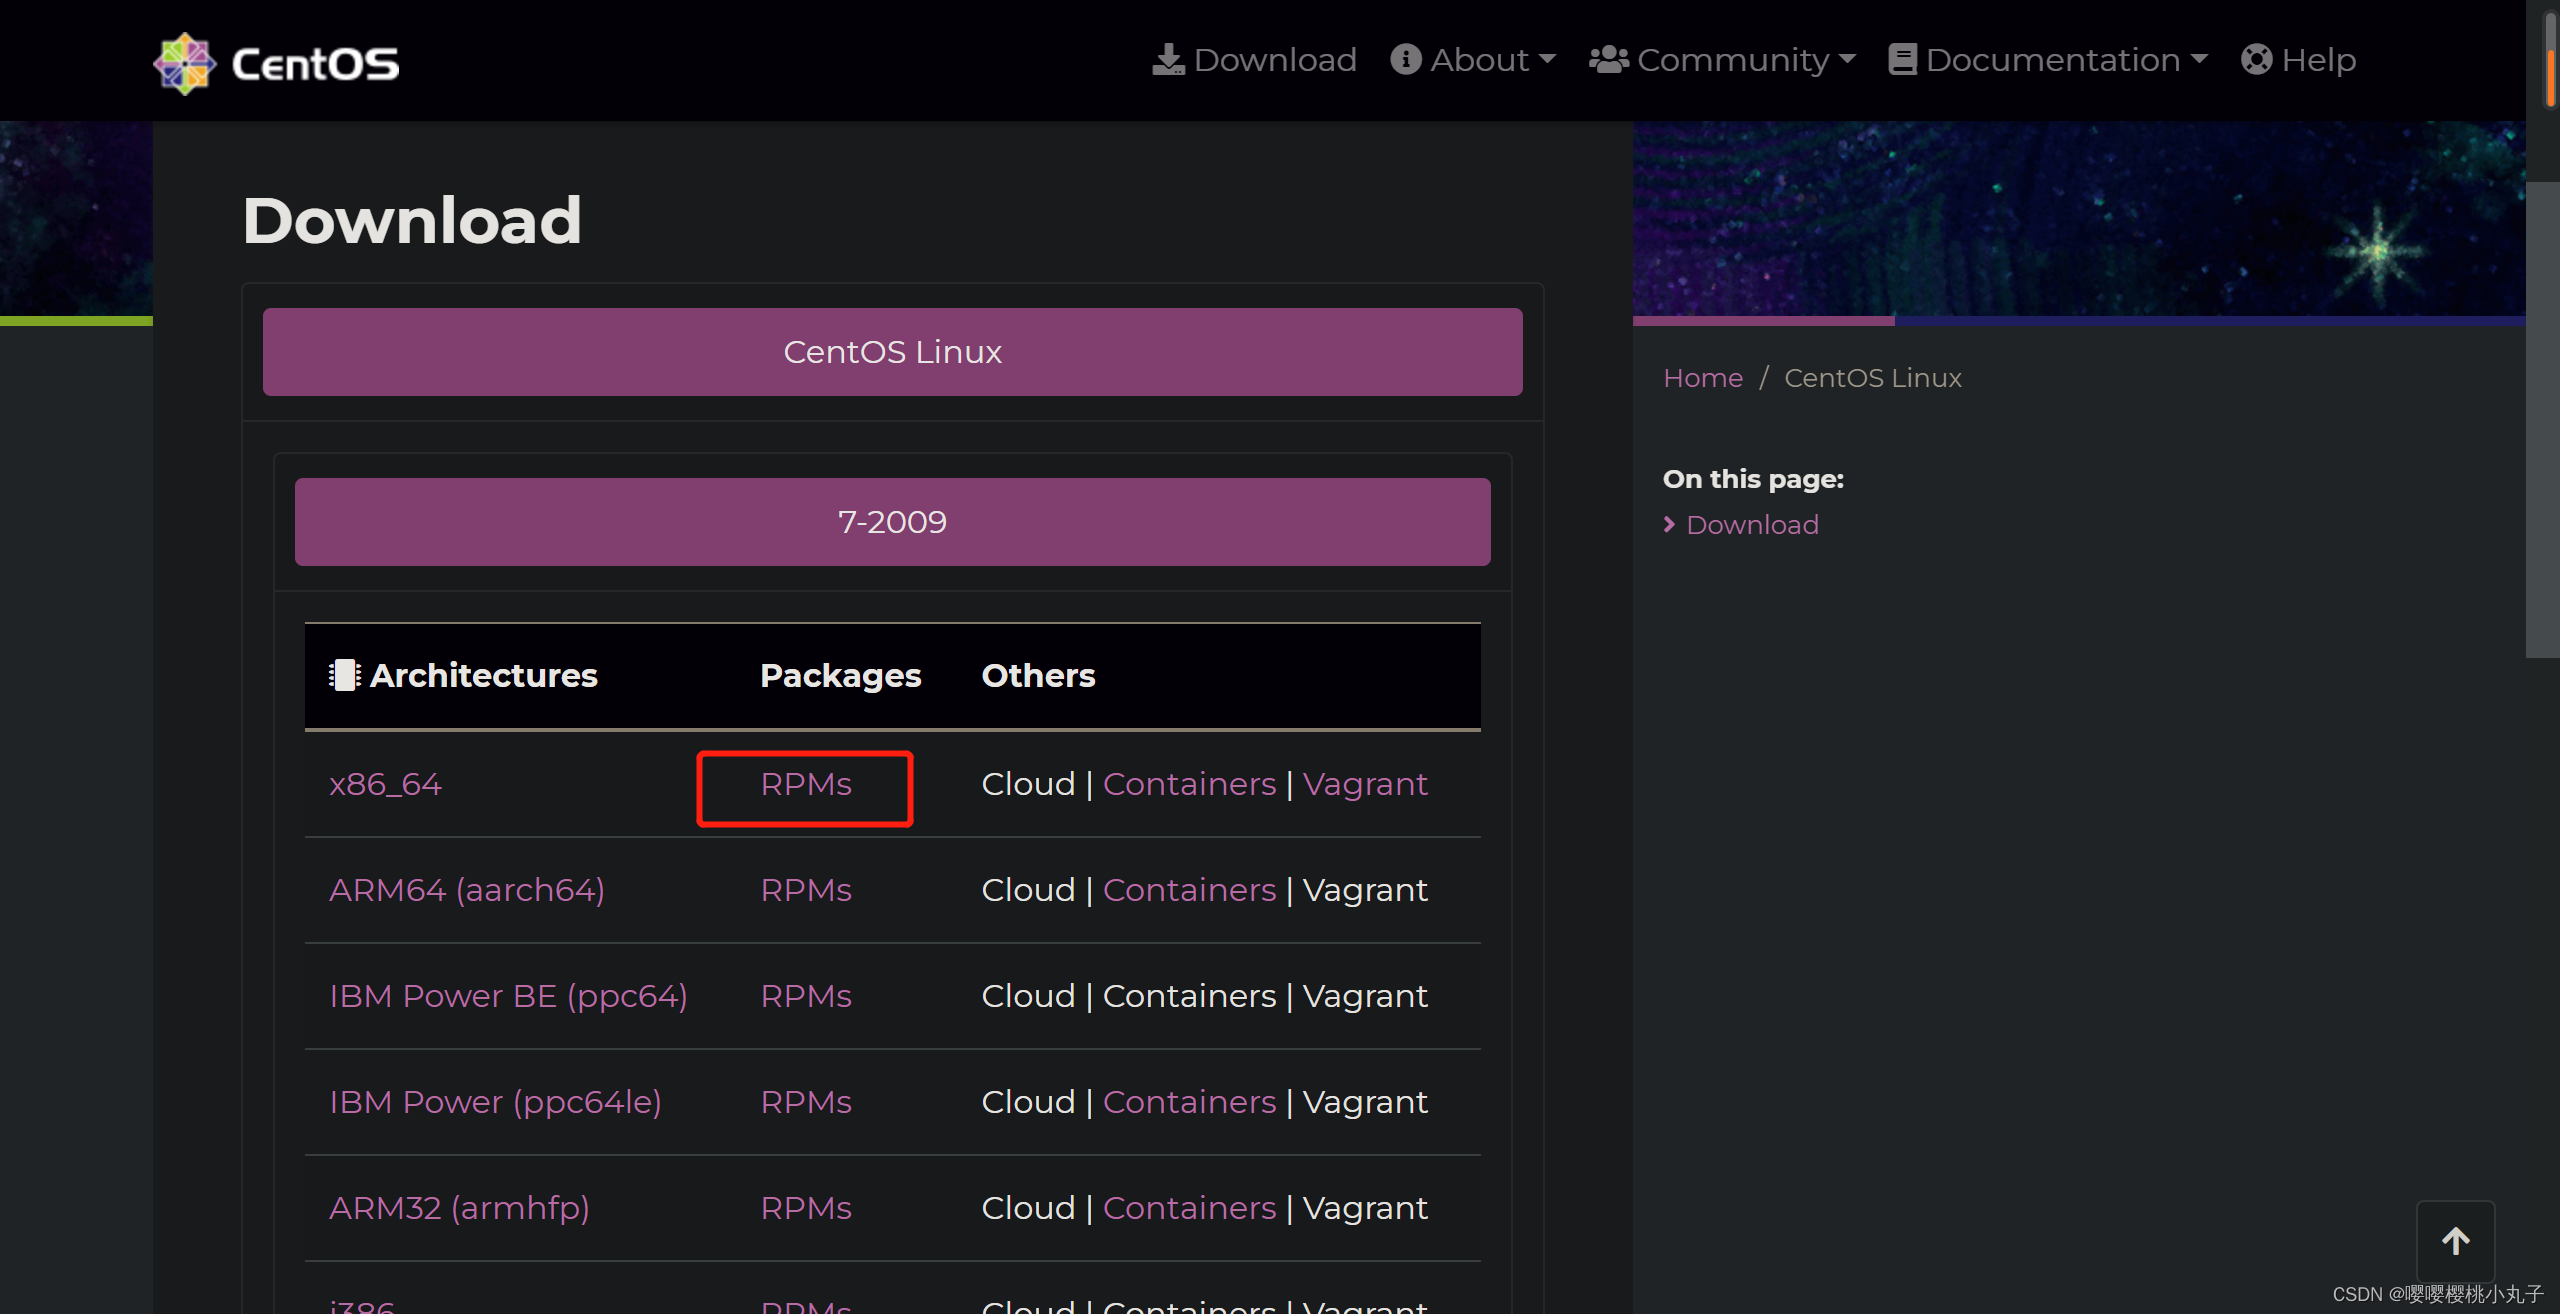Screen dimensions: 2560x1314
Task: Open the IBM Power (ppc64le) link
Action: 495,1102
